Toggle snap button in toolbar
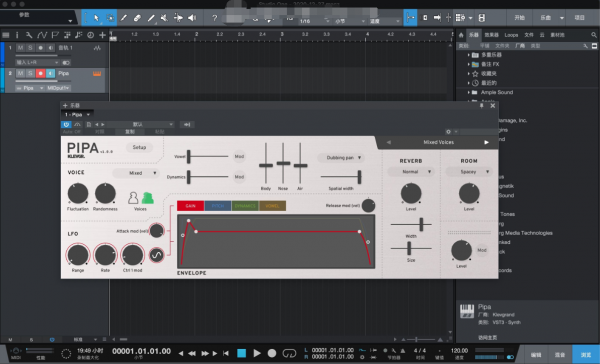The height and width of the screenshot is (364, 600). pos(410,18)
